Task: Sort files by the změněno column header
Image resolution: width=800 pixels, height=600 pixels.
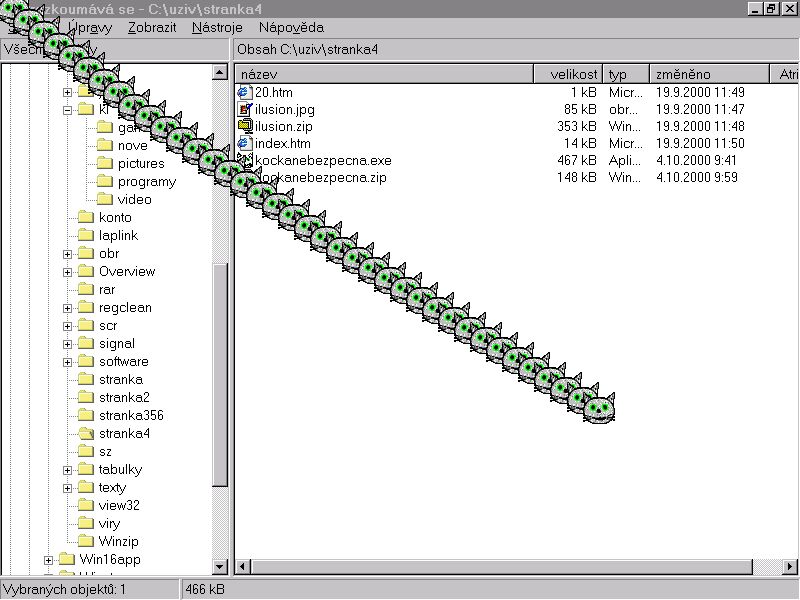Action: click(708, 74)
